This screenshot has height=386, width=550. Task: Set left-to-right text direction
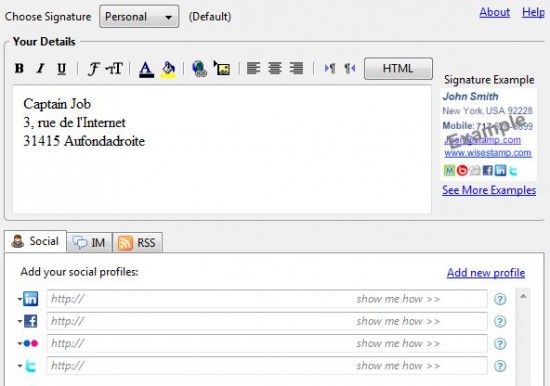pyautogui.click(x=330, y=68)
